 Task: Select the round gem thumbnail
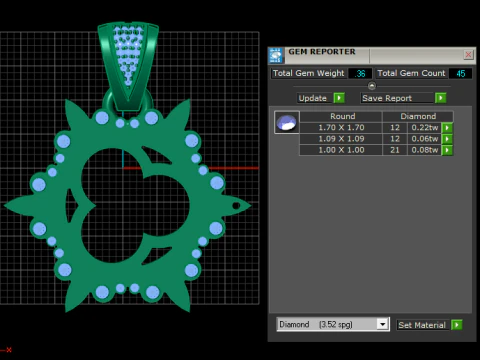[287, 122]
